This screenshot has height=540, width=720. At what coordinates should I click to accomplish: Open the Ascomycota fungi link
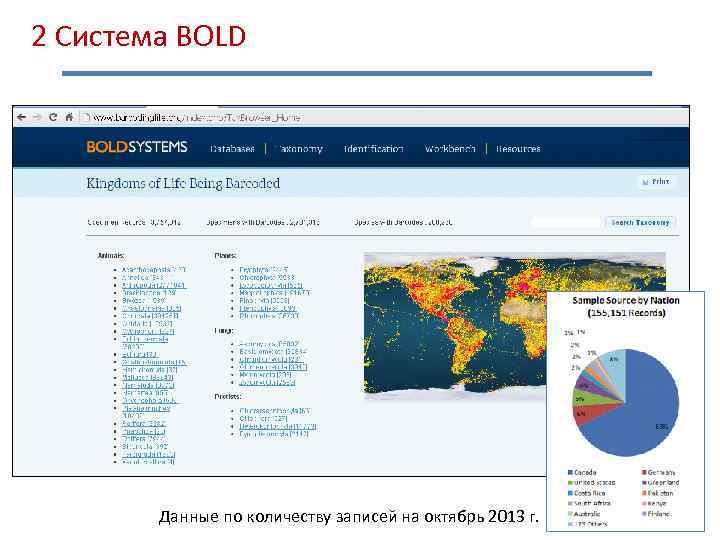(x=269, y=343)
